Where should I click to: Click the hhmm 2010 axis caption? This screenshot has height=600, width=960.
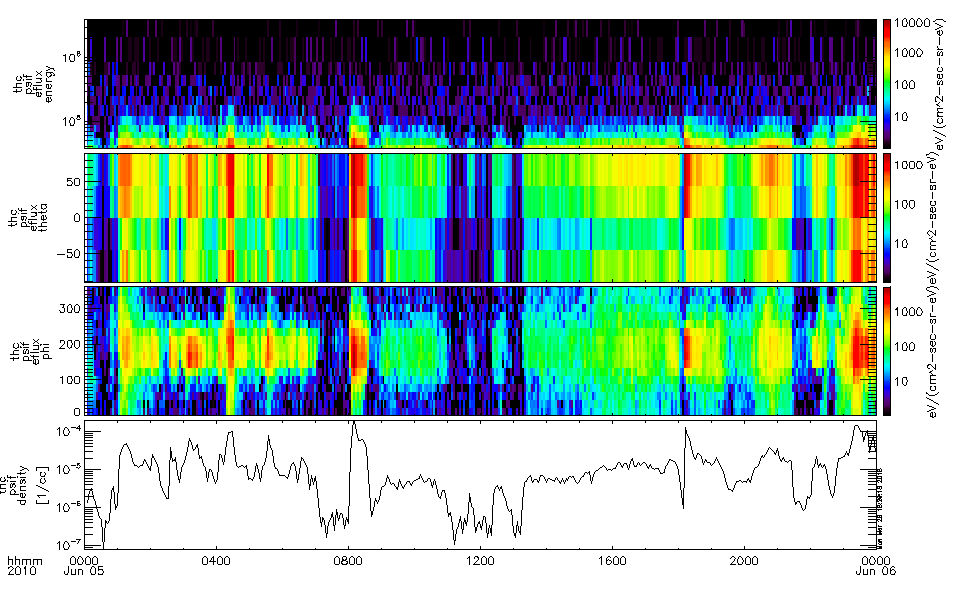20,566
